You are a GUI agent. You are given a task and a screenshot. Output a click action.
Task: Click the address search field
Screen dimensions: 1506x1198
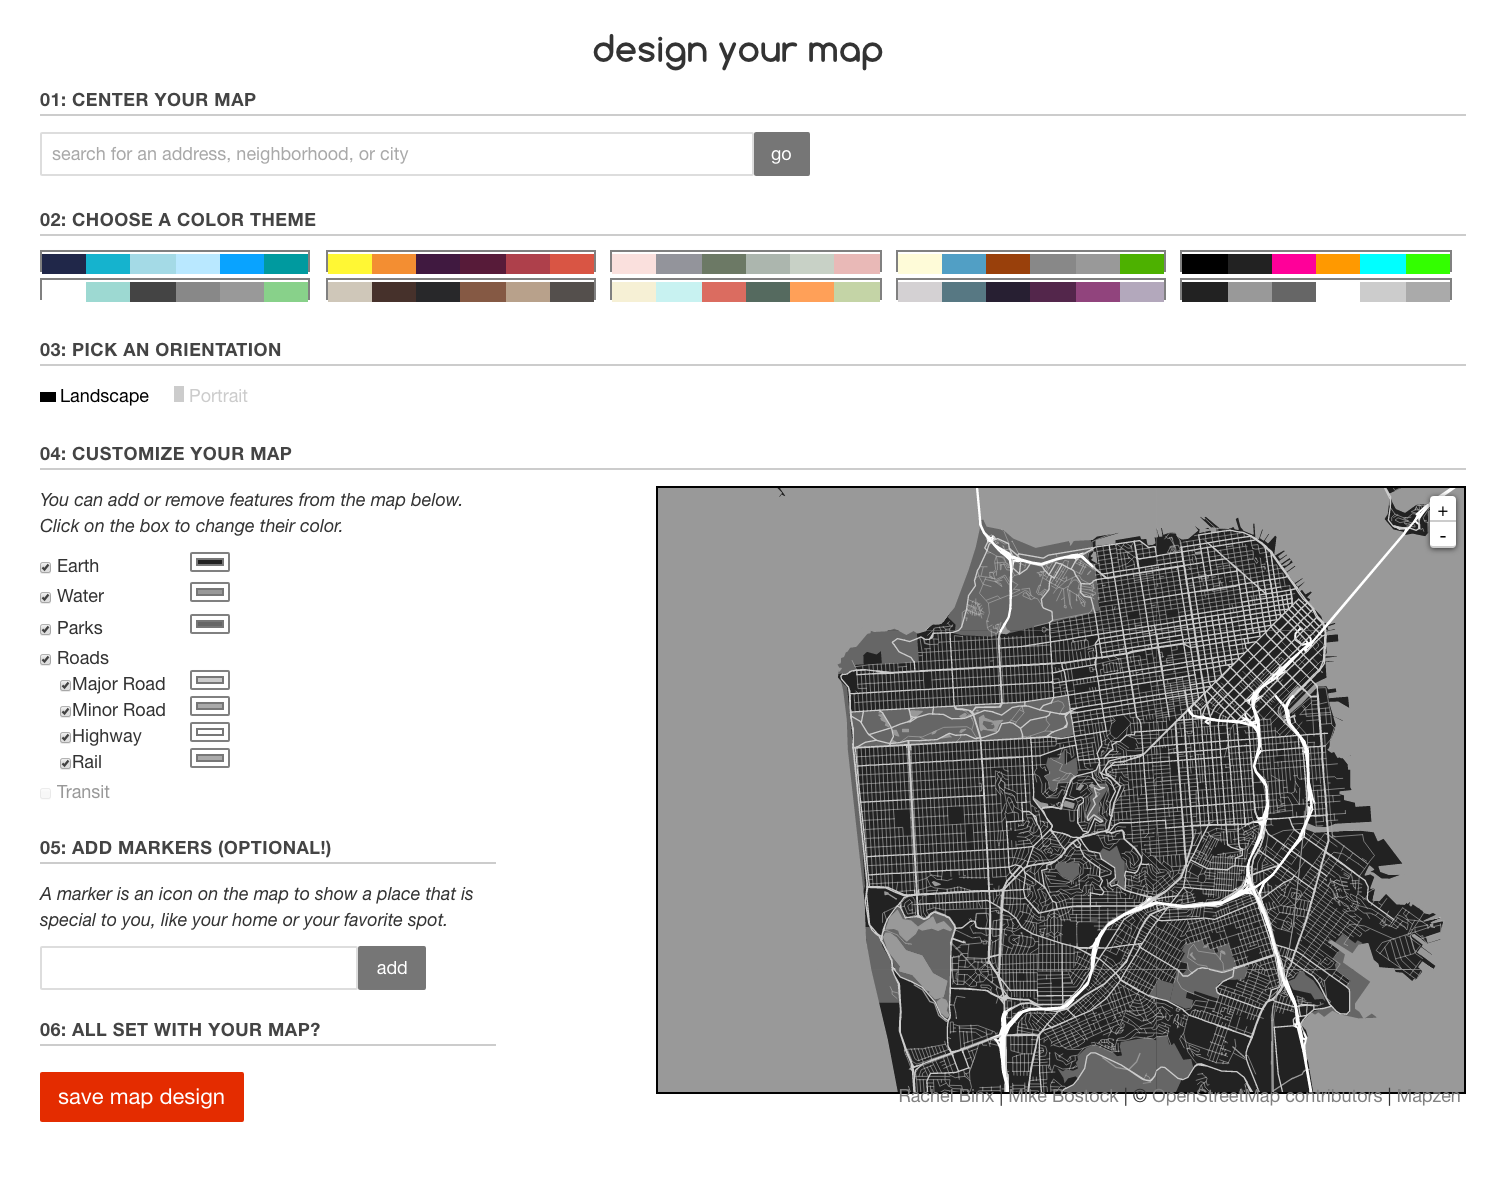[395, 154]
